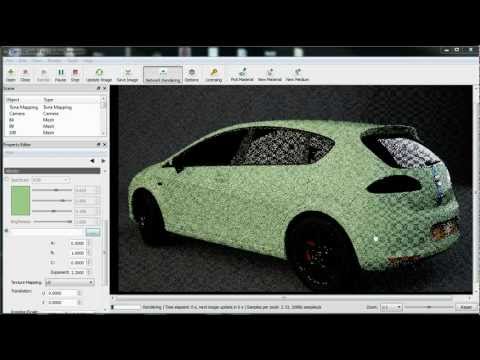Close the Scene panel

105,88
